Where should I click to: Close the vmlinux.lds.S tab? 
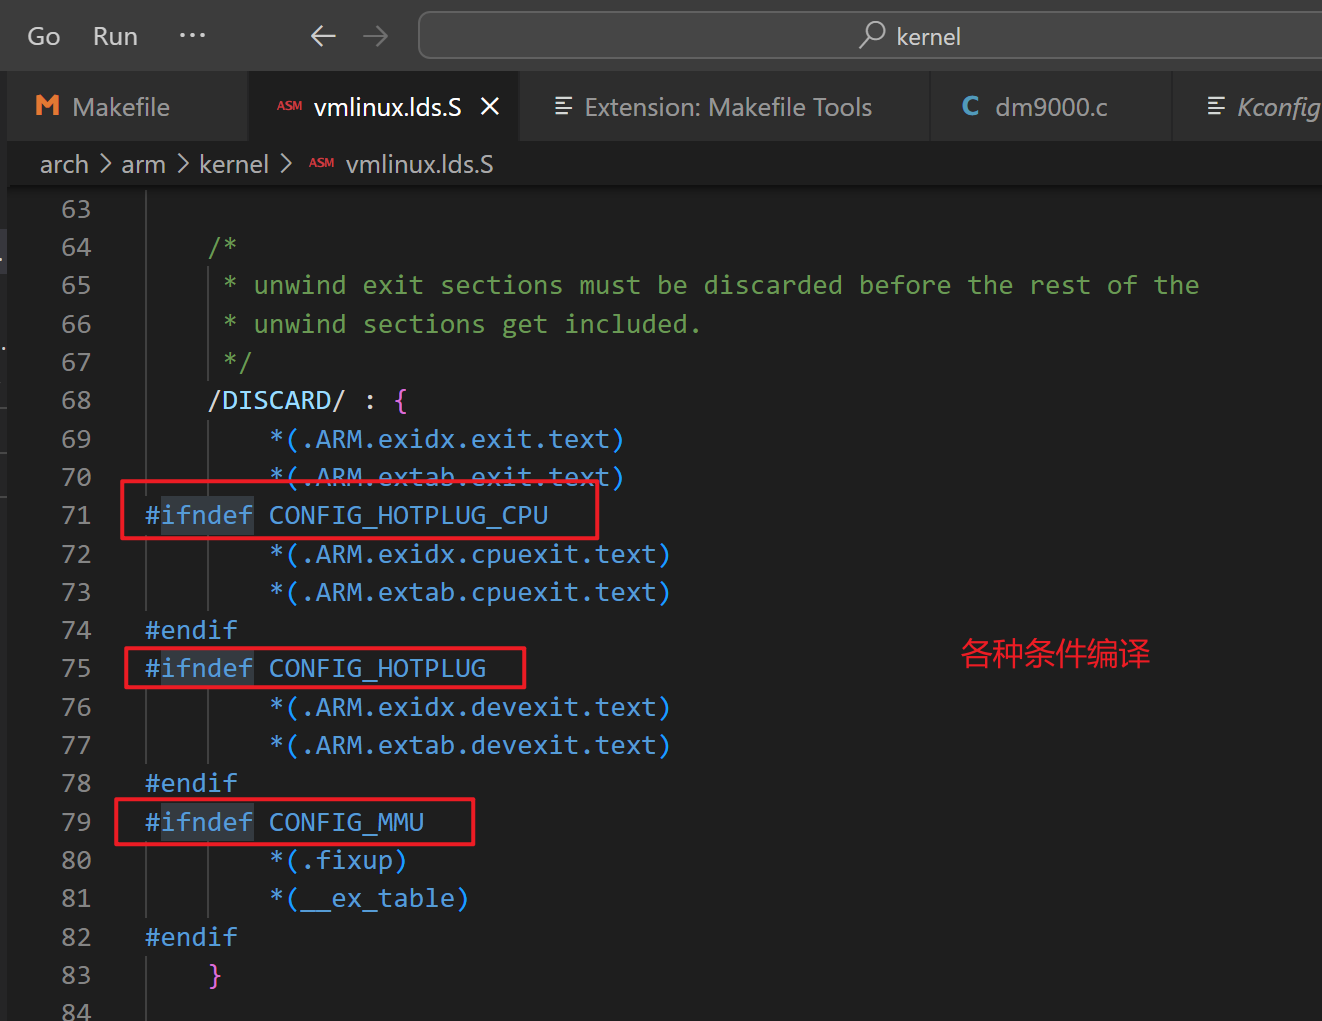[x=490, y=106]
